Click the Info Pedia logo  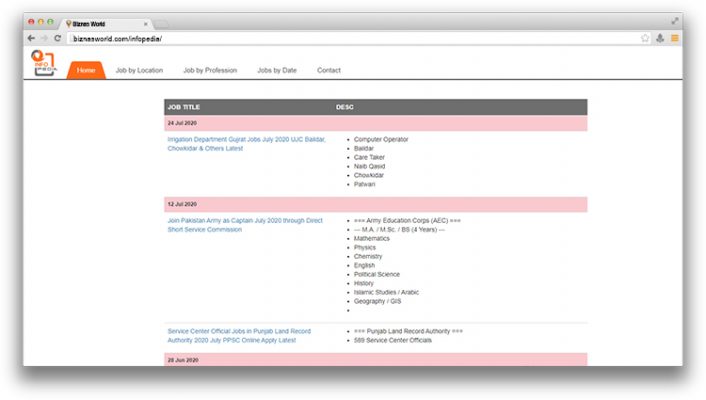pos(44,61)
